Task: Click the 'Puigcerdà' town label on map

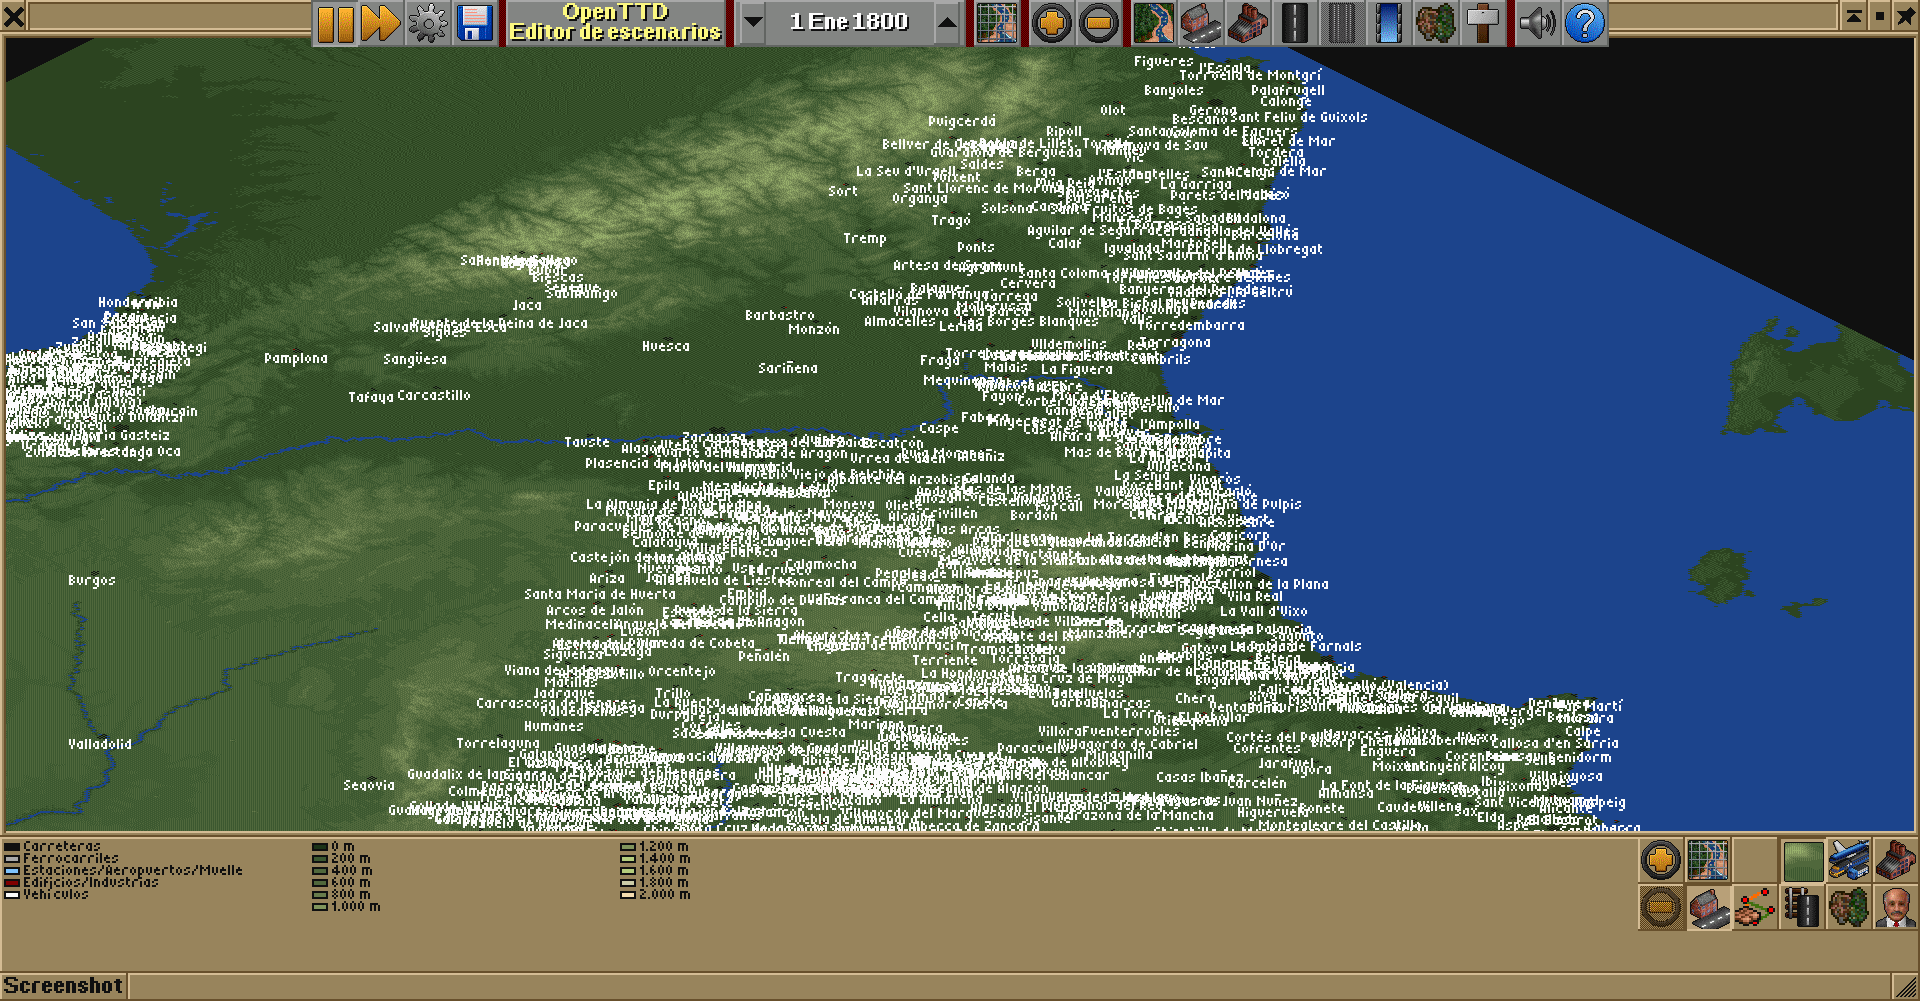Action: pyautogui.click(x=962, y=121)
